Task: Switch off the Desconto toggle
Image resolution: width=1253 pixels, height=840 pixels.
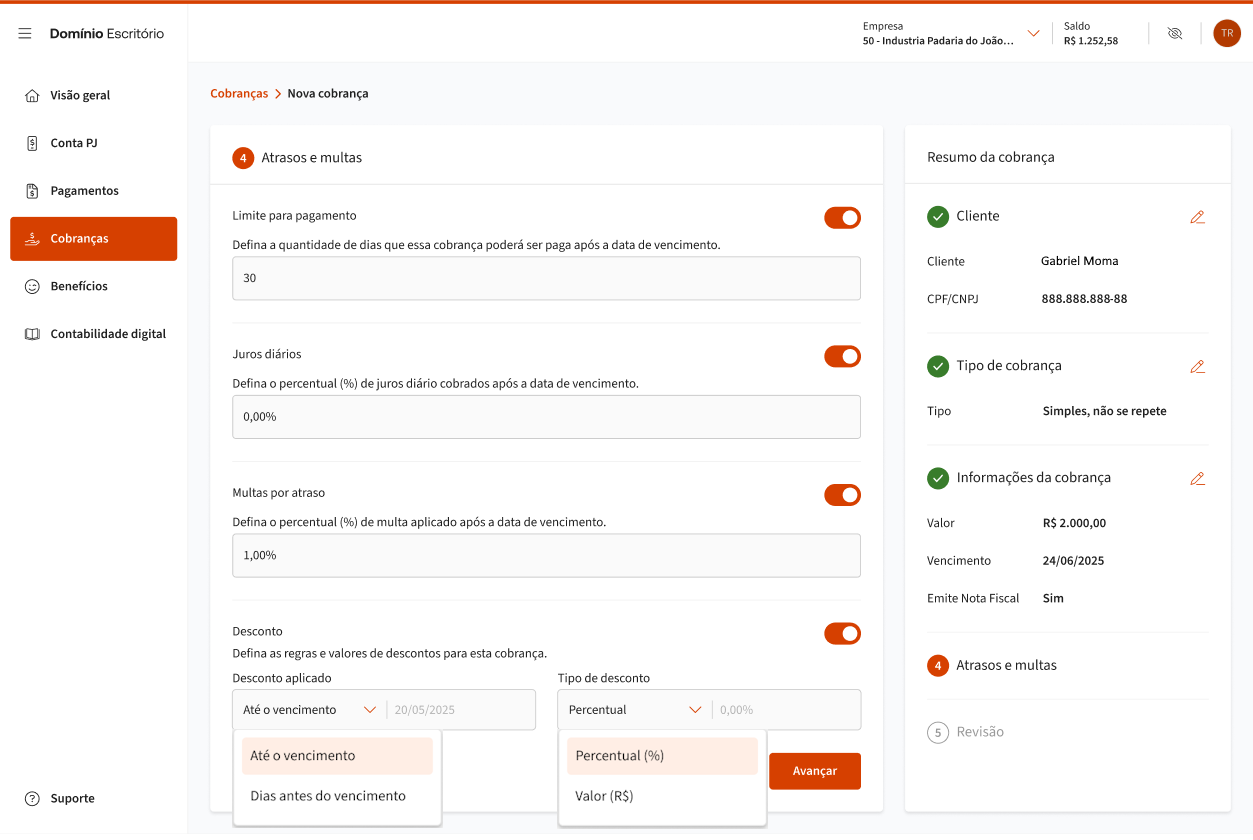Action: click(842, 634)
